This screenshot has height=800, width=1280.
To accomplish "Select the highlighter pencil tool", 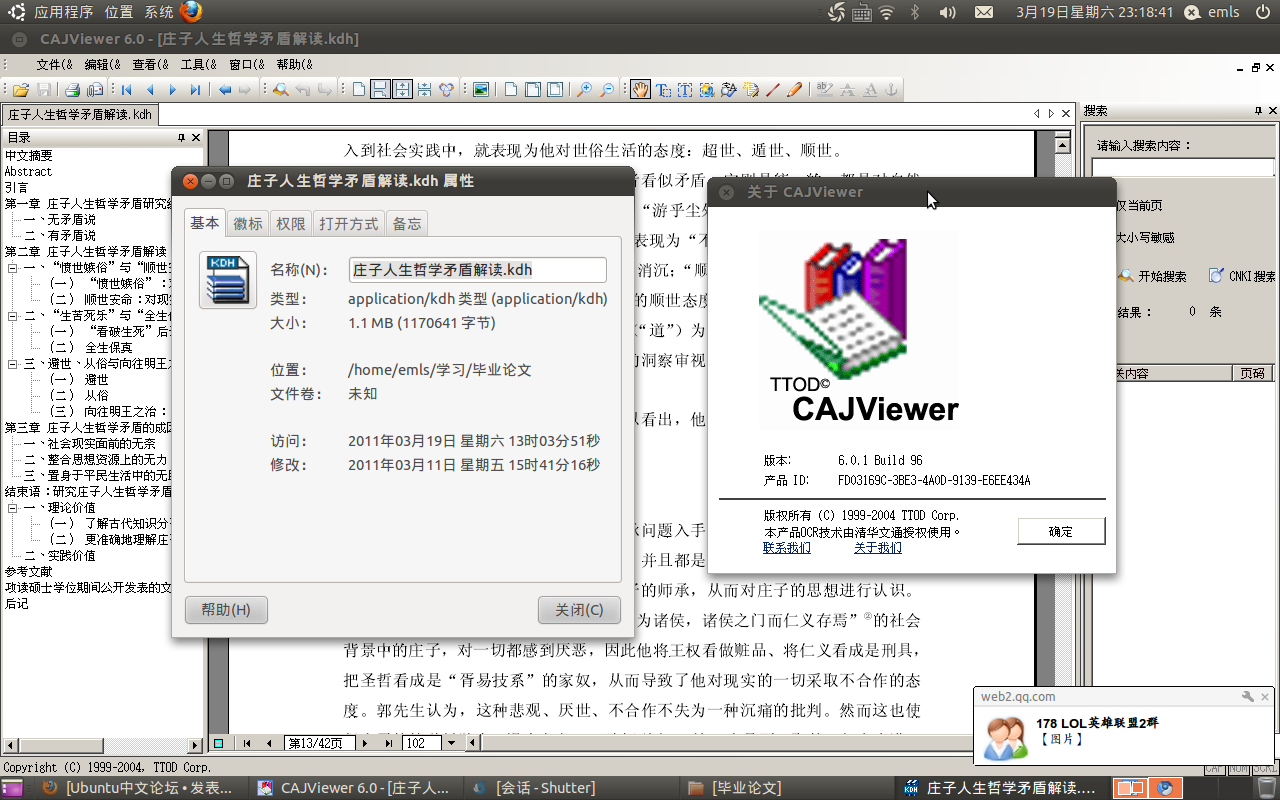I will [x=795, y=89].
